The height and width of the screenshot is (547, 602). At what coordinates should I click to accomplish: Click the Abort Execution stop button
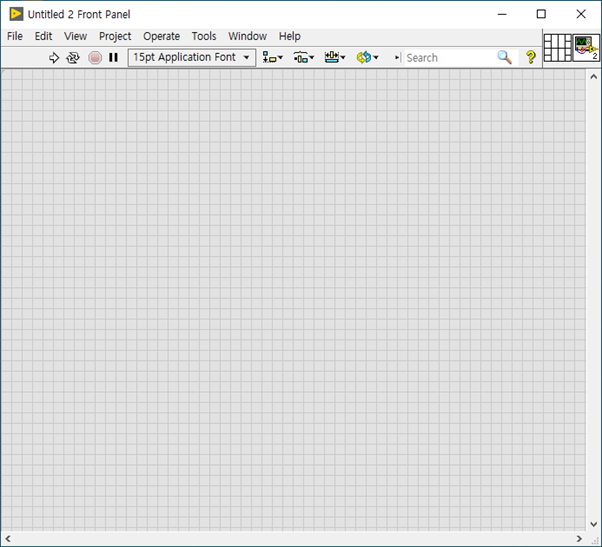pyautogui.click(x=95, y=58)
